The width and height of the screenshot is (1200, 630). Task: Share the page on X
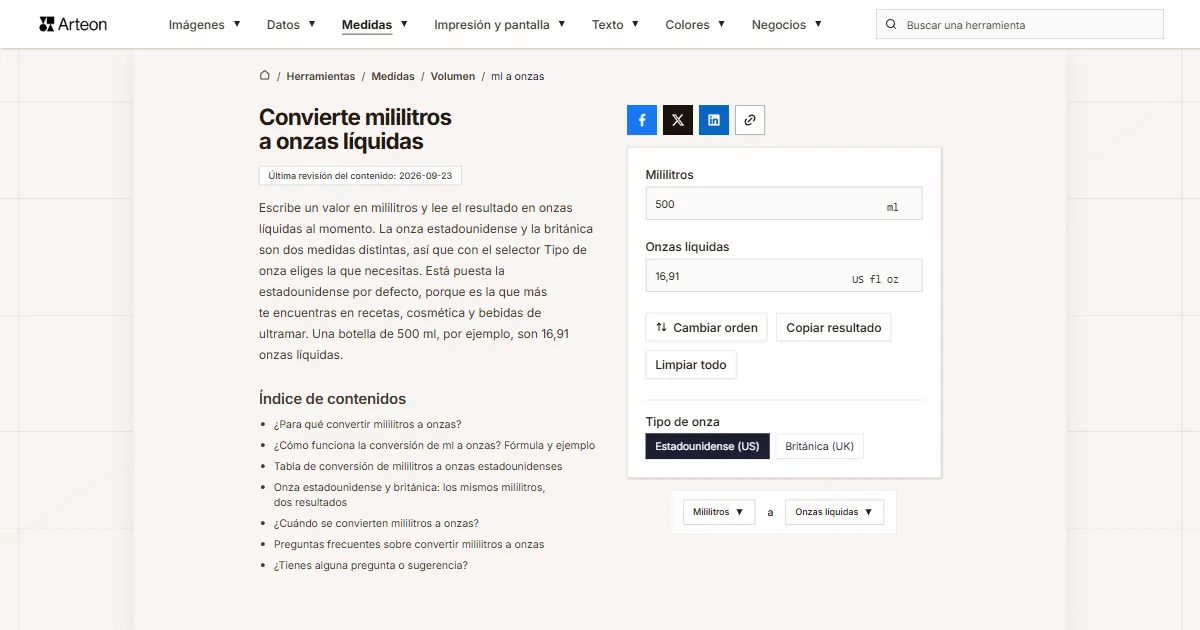[x=678, y=120]
